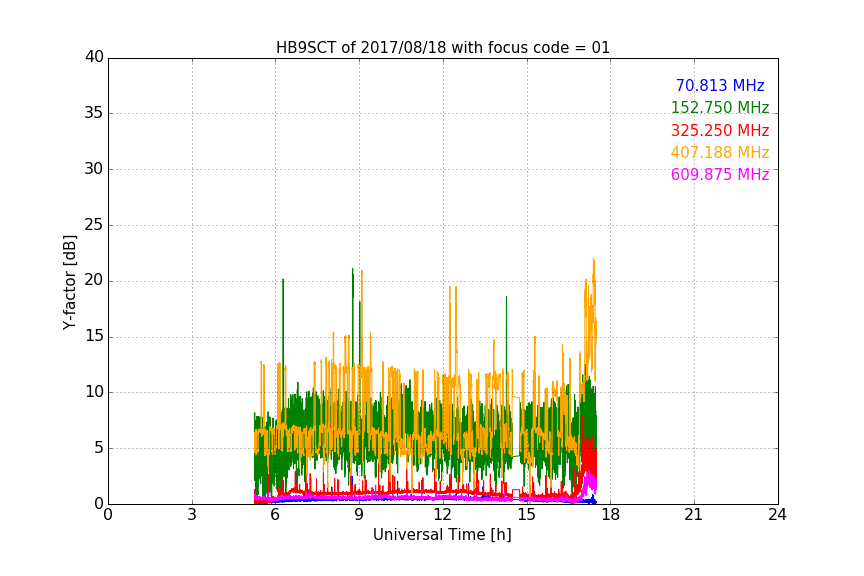Click the y-axis tick label 35

(x=94, y=113)
